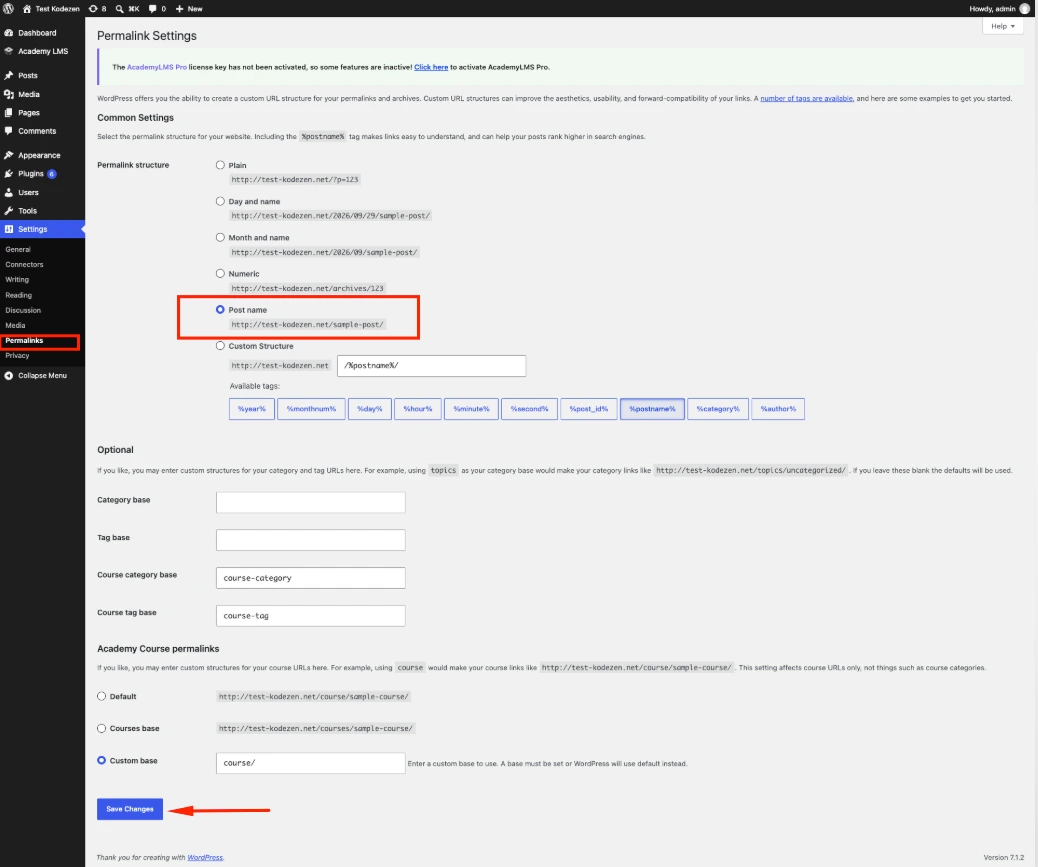
Task: Open AcademyLMS Pro link in notice
Action: [x=157, y=68]
